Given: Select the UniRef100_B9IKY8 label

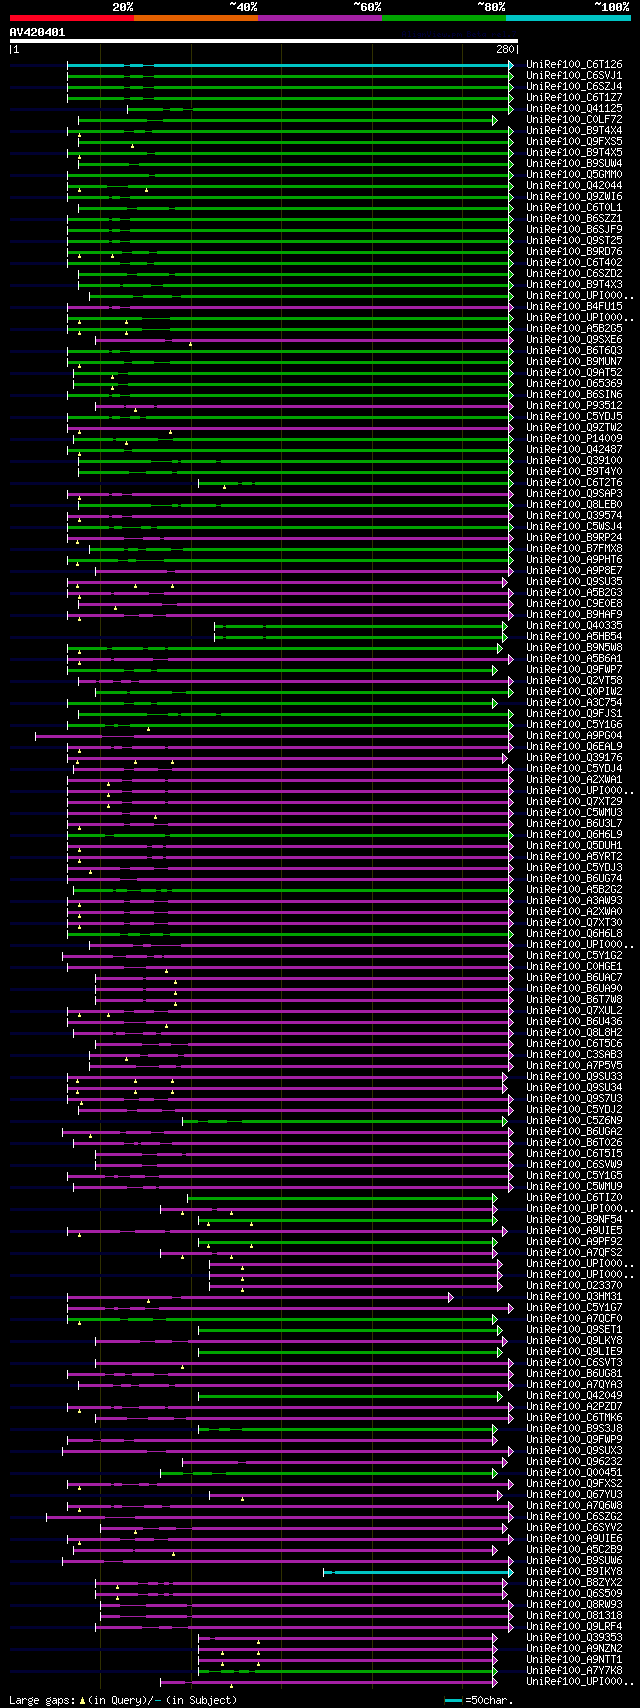Looking at the screenshot, I should point(574,1572).
